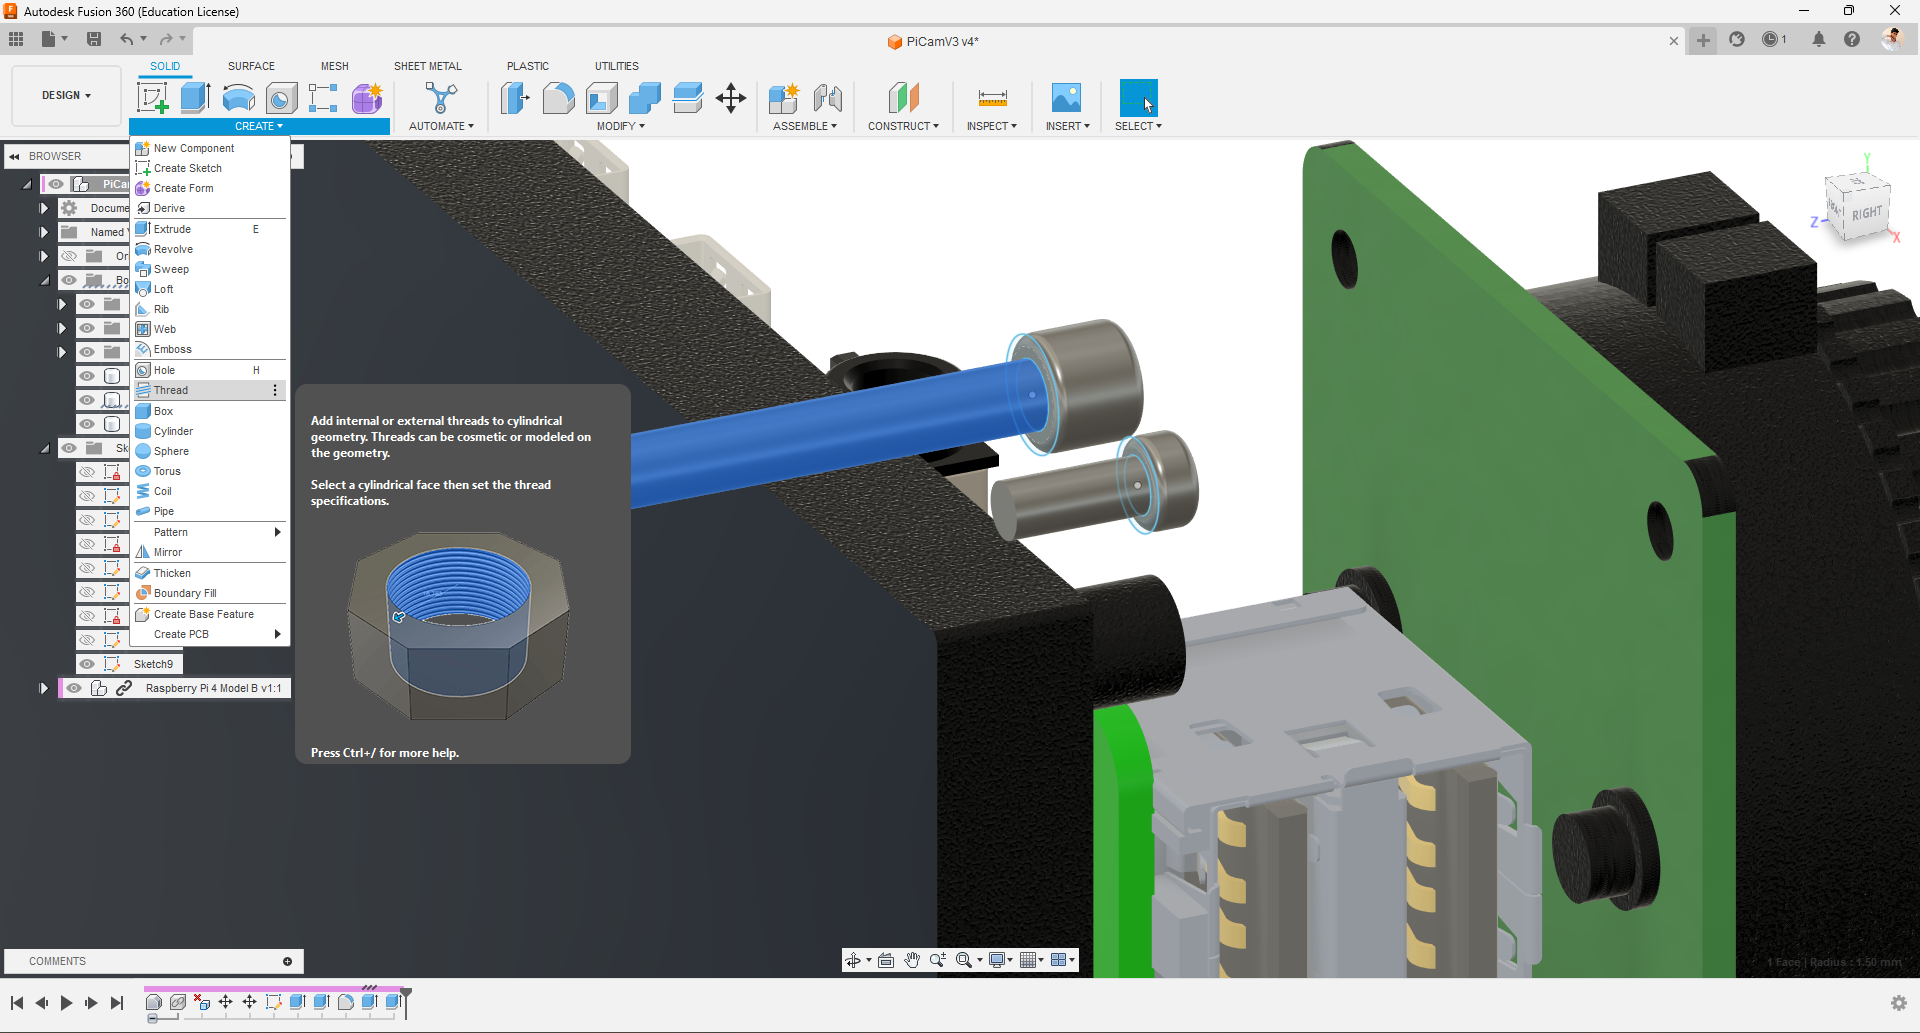Select the Revolve tool in the toolbar
This screenshot has height=1033, width=1920.
click(x=238, y=98)
